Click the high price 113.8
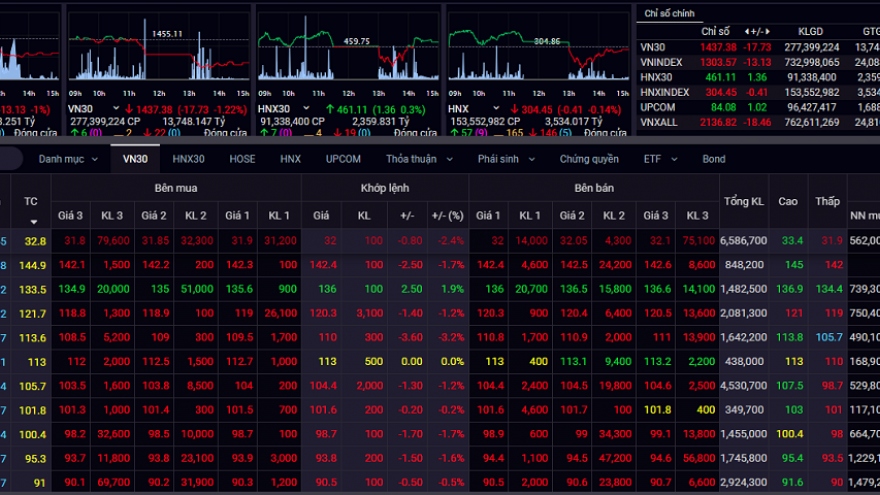 (x=790, y=337)
